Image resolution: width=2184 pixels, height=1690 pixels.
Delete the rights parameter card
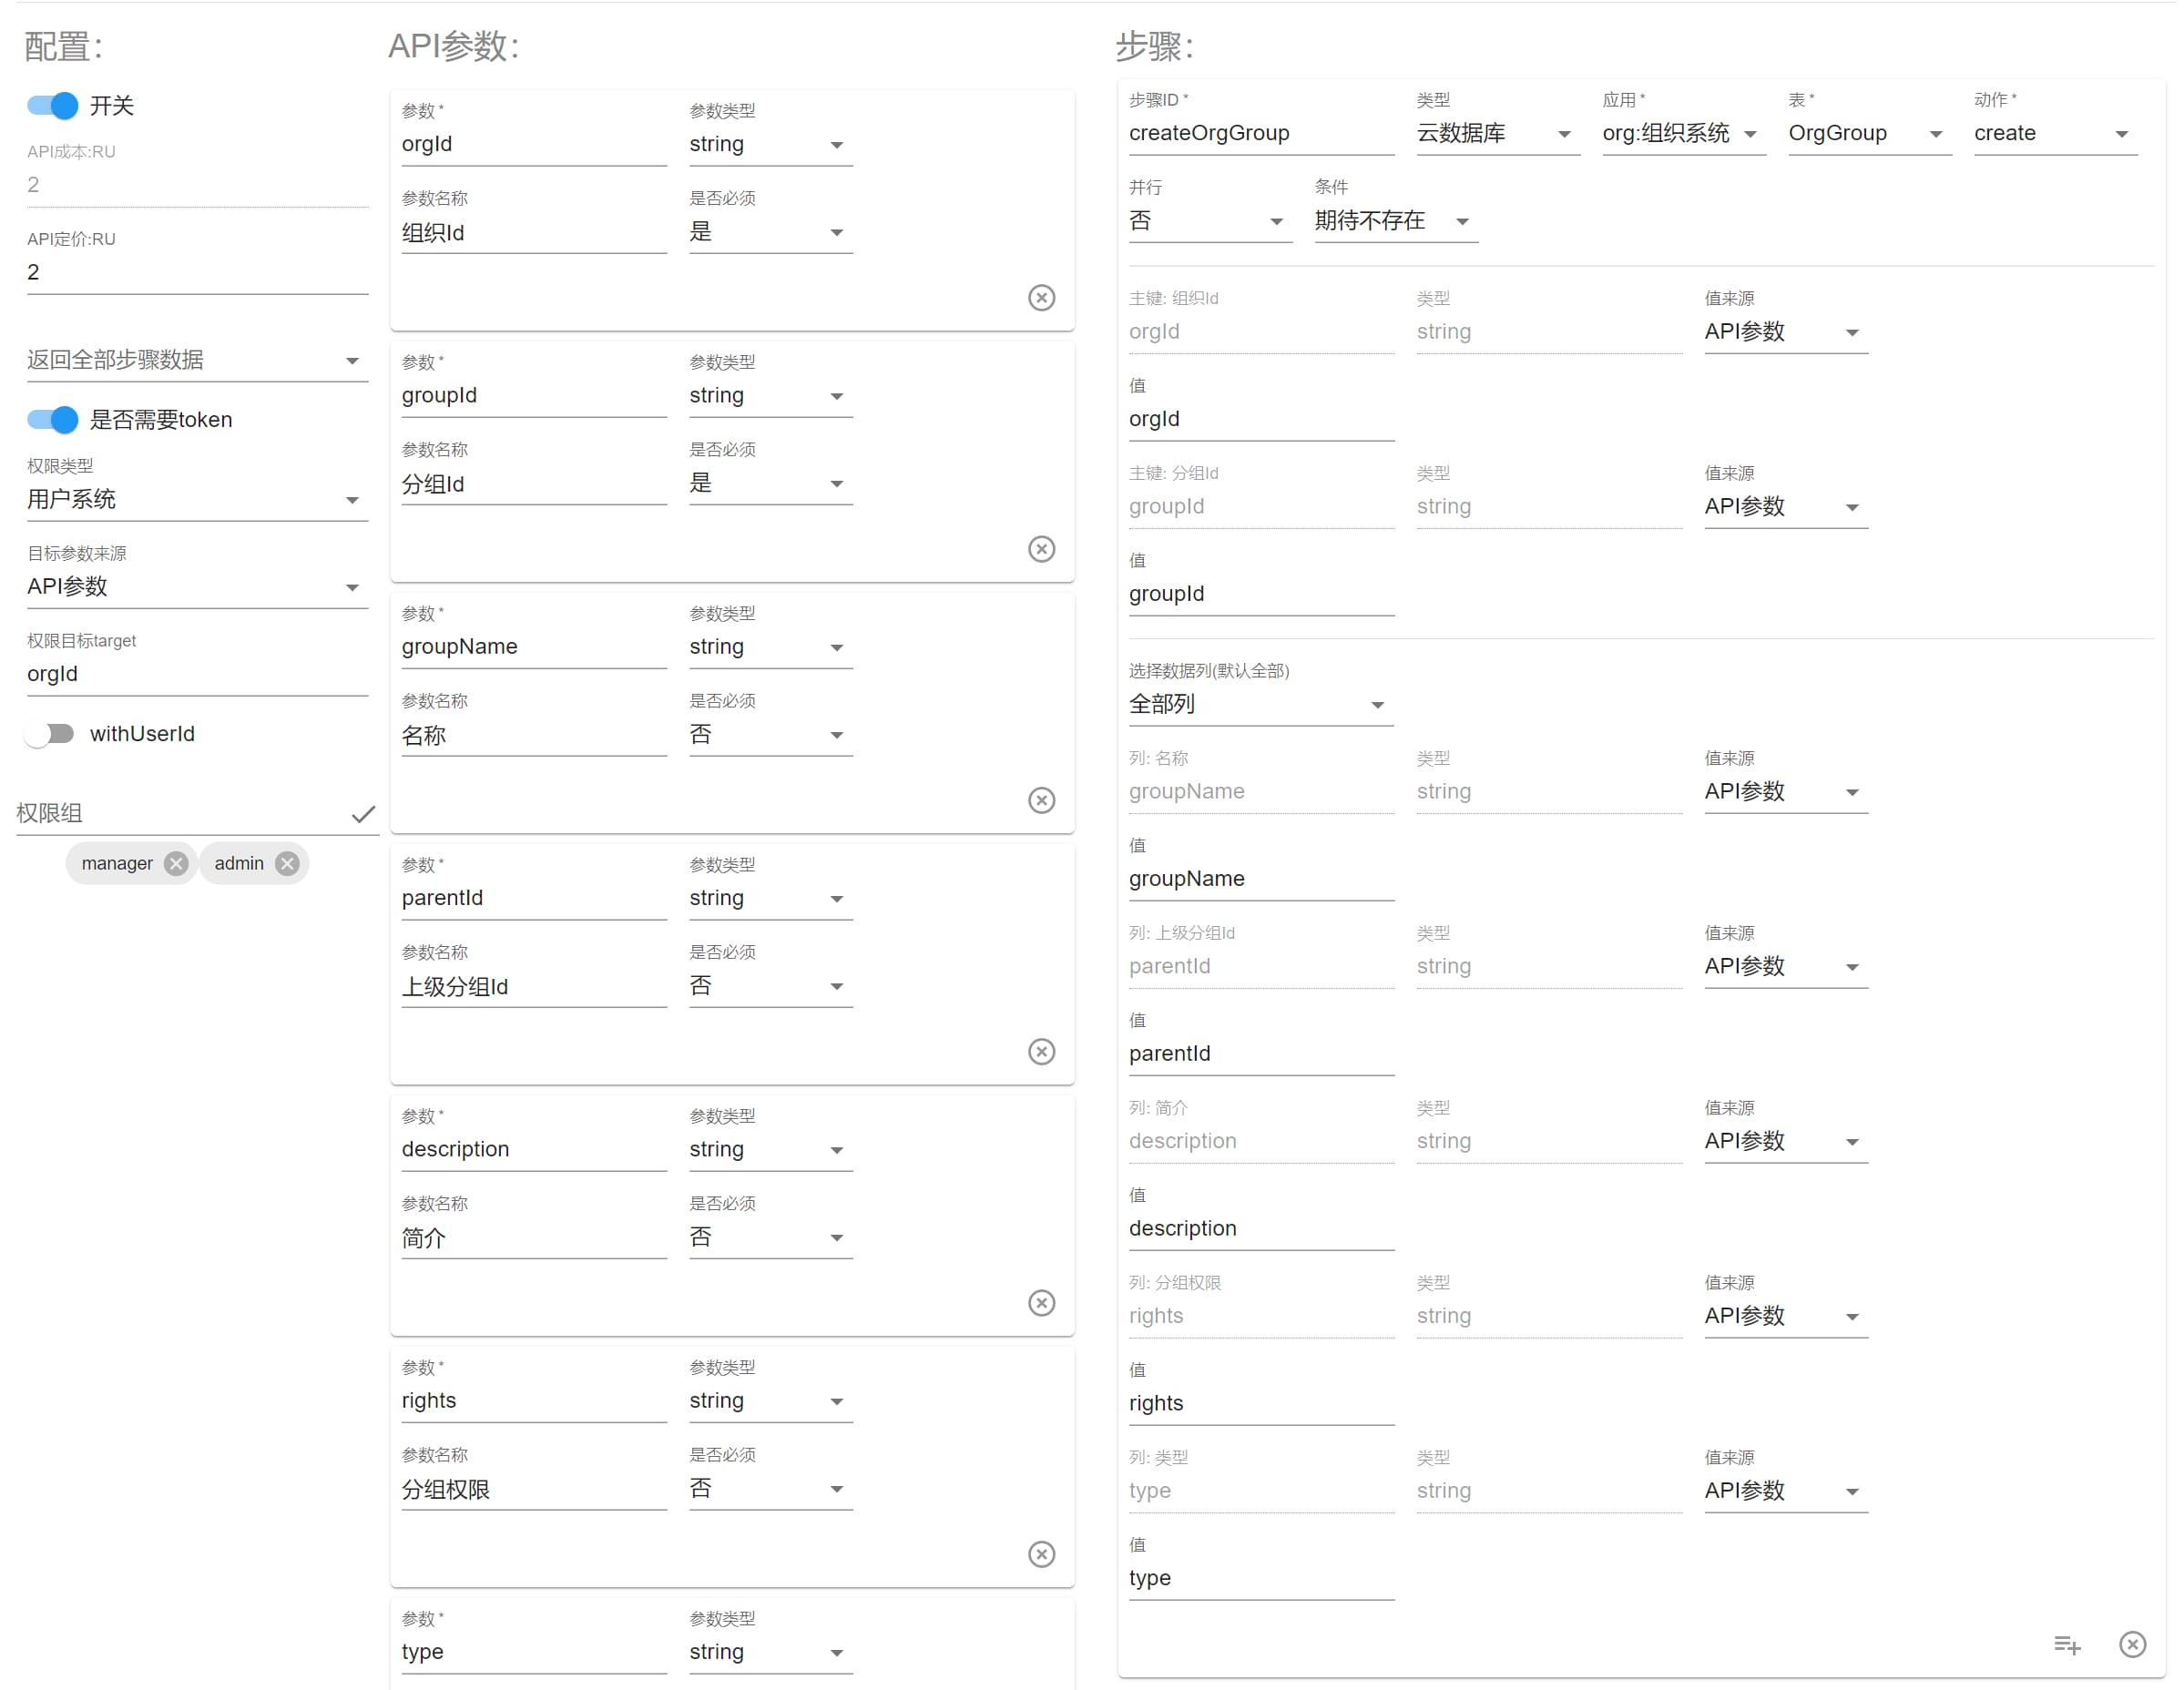(x=1041, y=1553)
